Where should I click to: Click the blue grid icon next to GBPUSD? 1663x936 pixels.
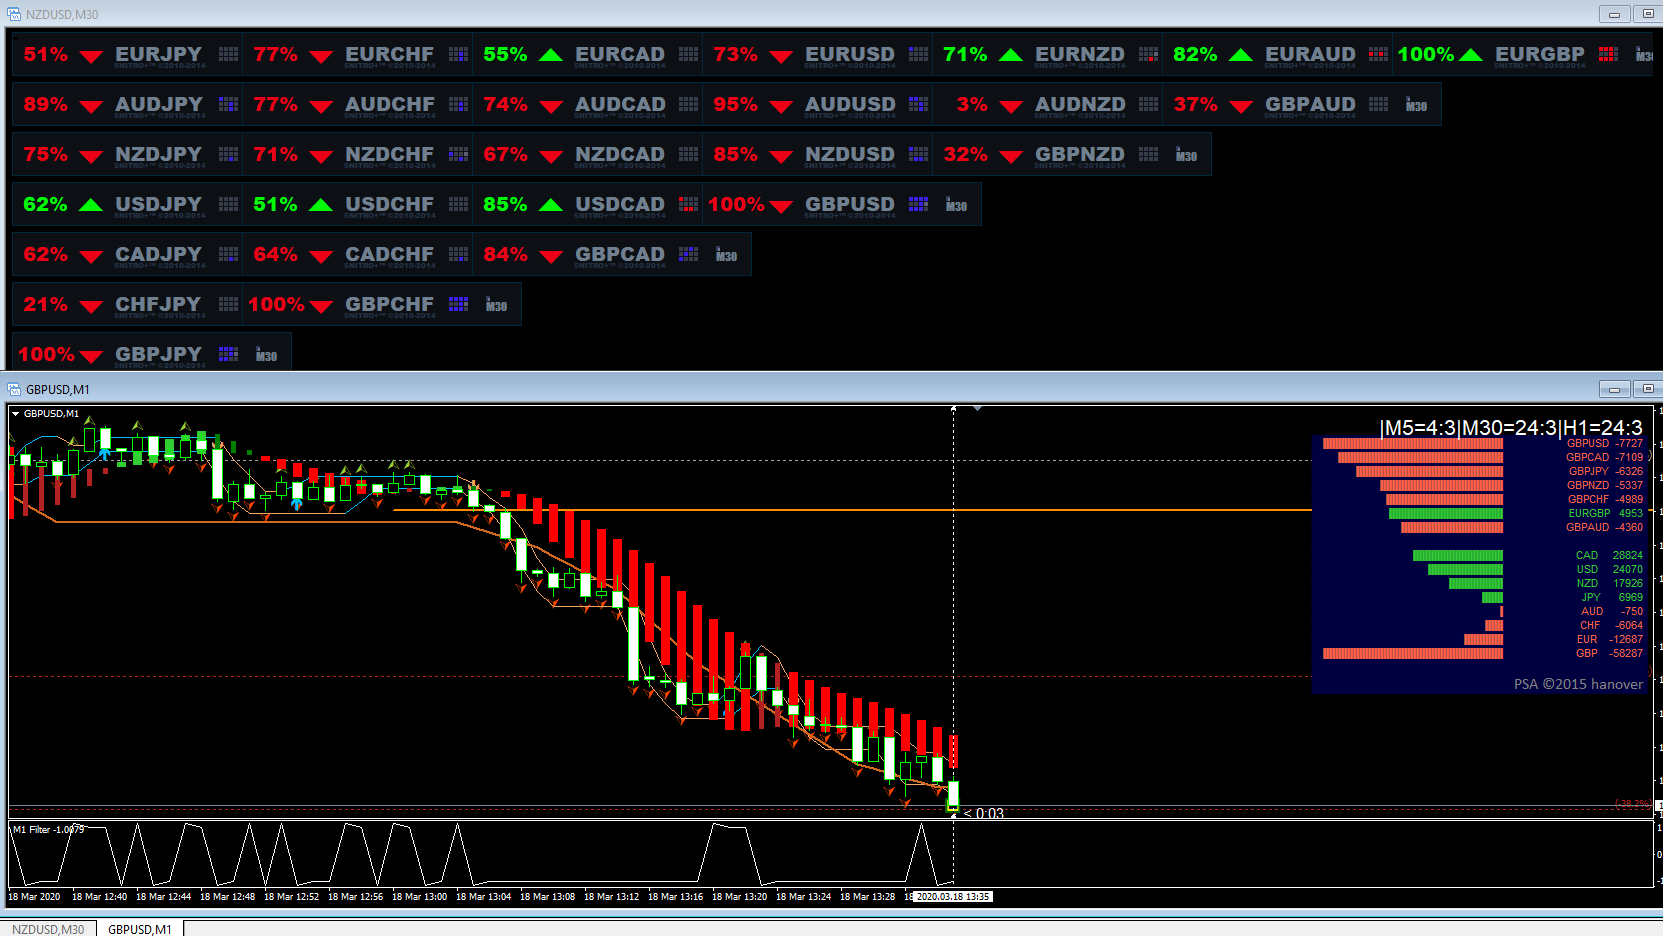click(919, 204)
